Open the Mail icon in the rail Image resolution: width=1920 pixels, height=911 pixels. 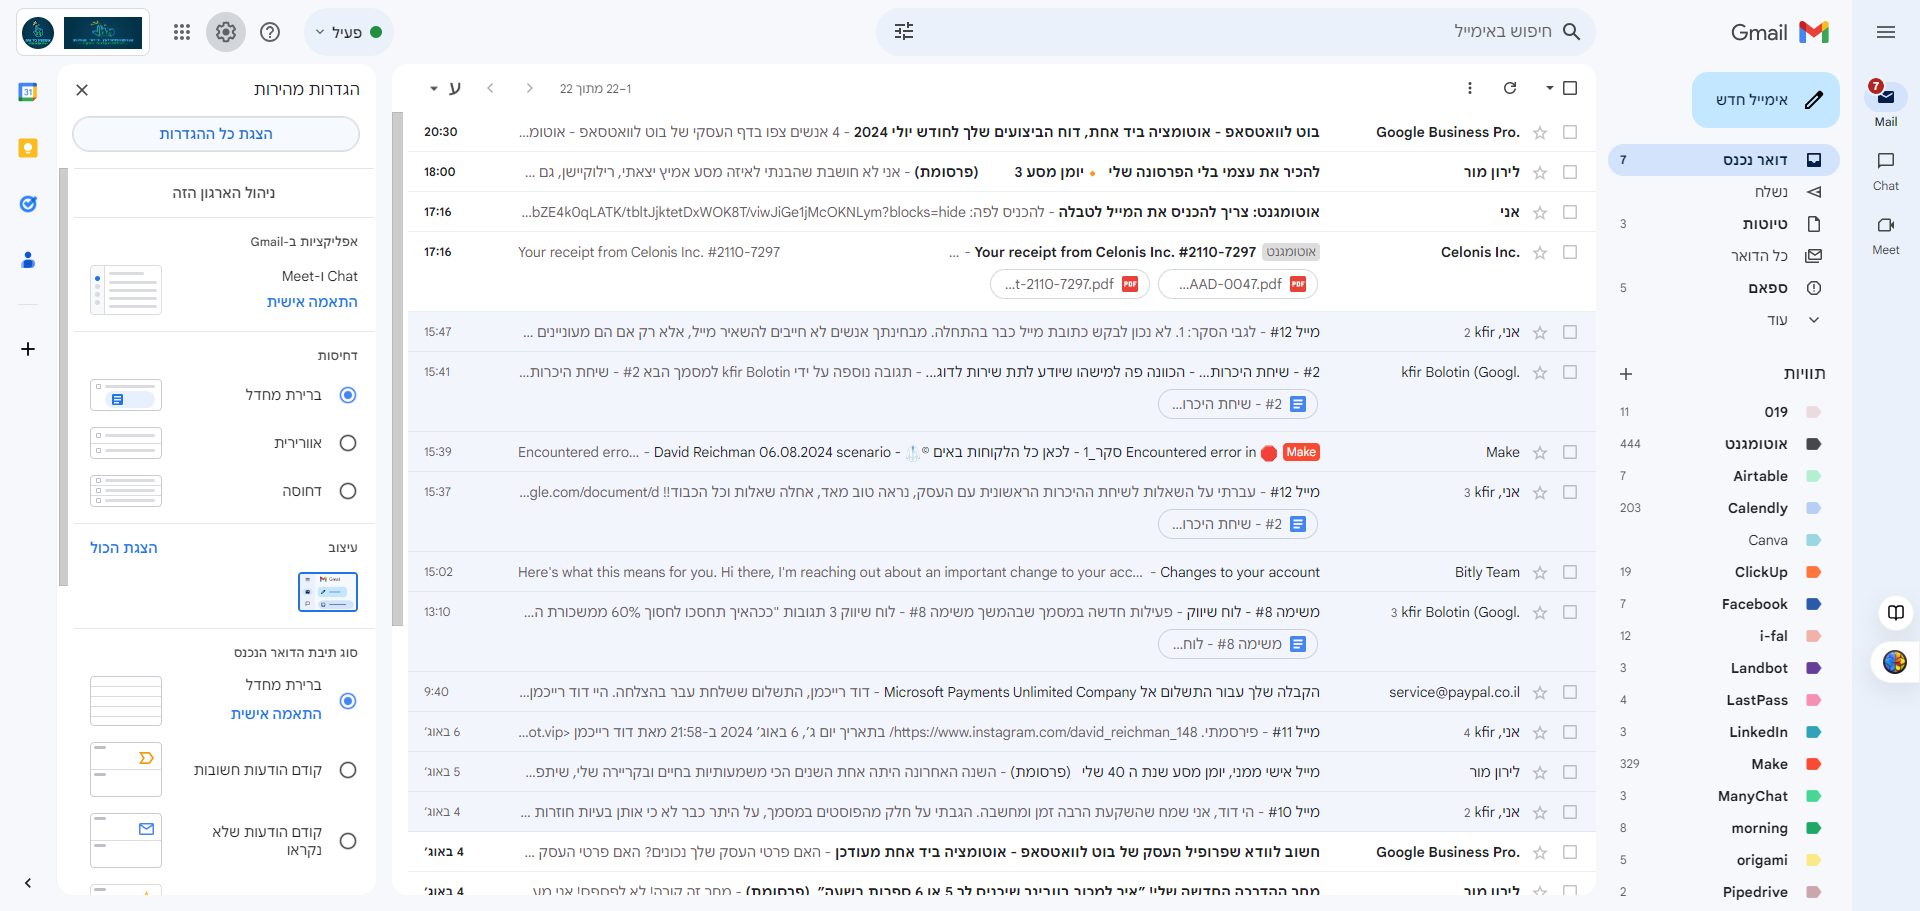pos(1886,97)
